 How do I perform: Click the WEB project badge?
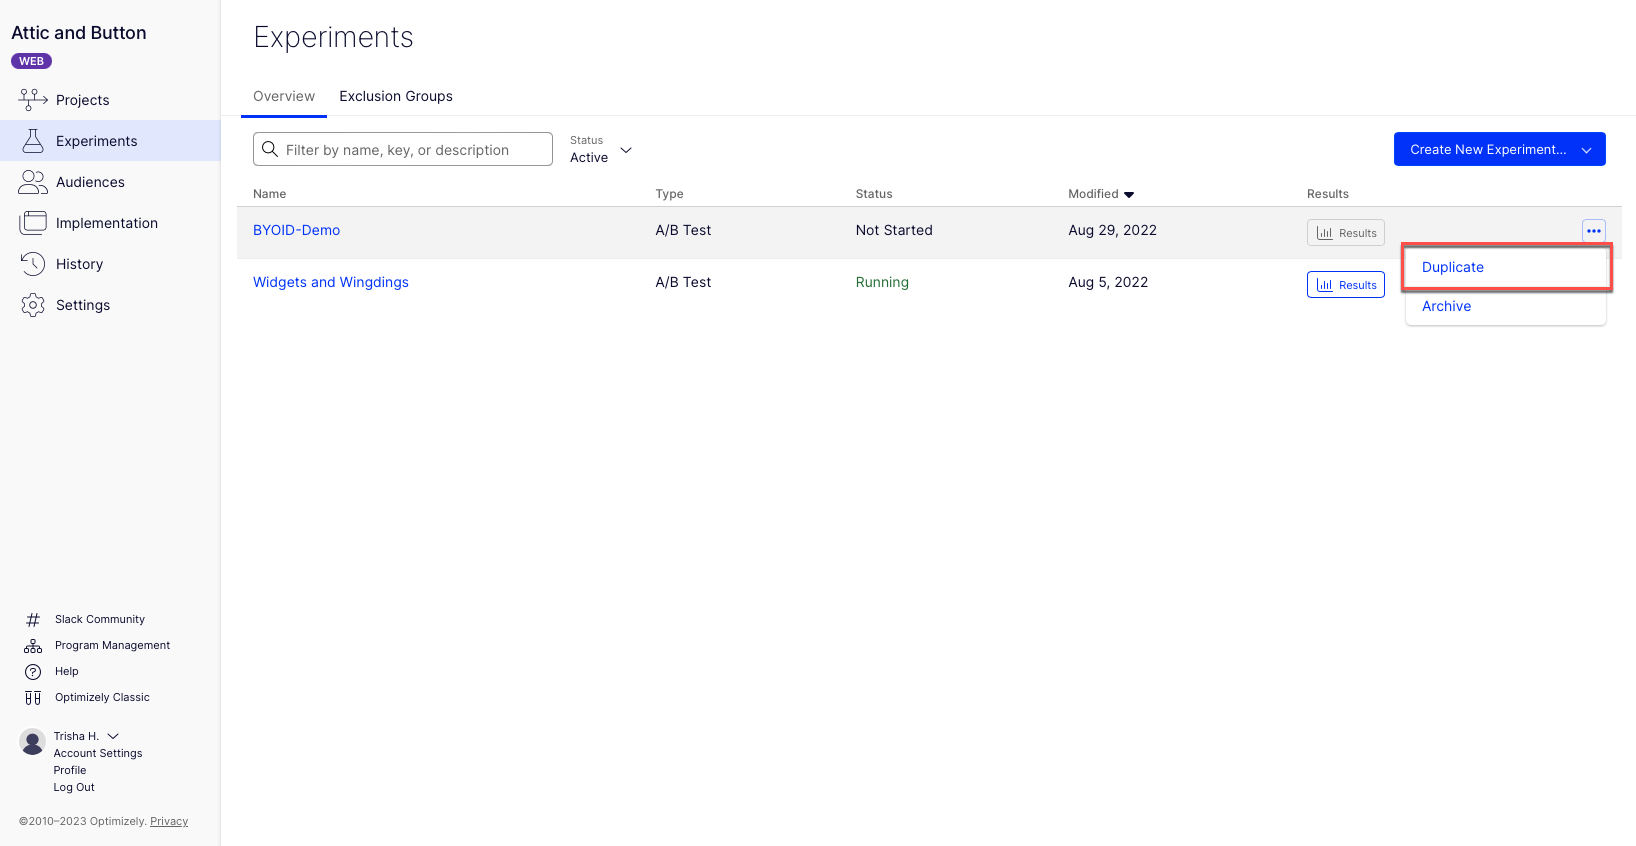pyautogui.click(x=31, y=61)
